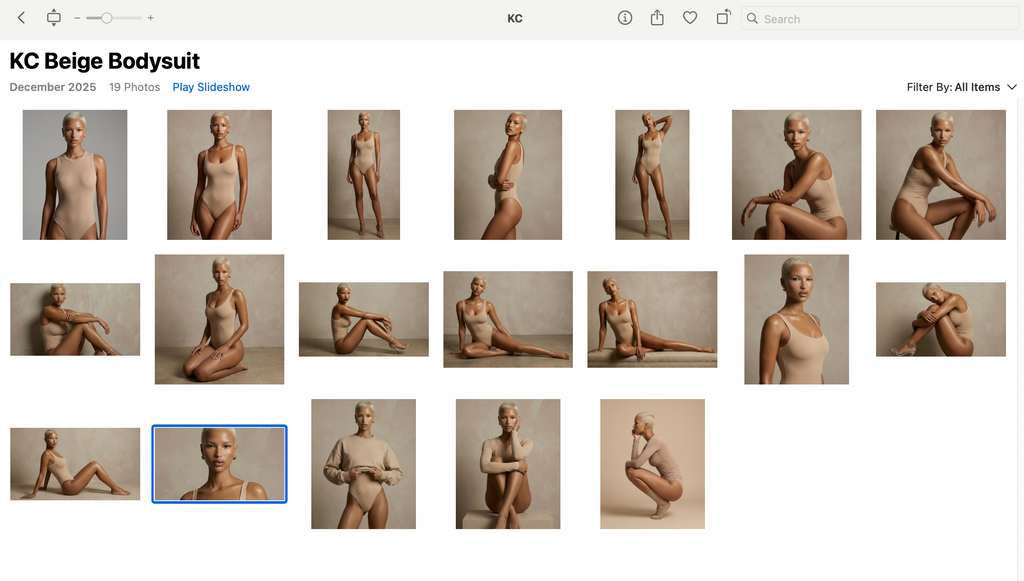This screenshot has width=1024, height=581.
Task: Click inside the Search field
Action: pyautogui.click(x=880, y=18)
